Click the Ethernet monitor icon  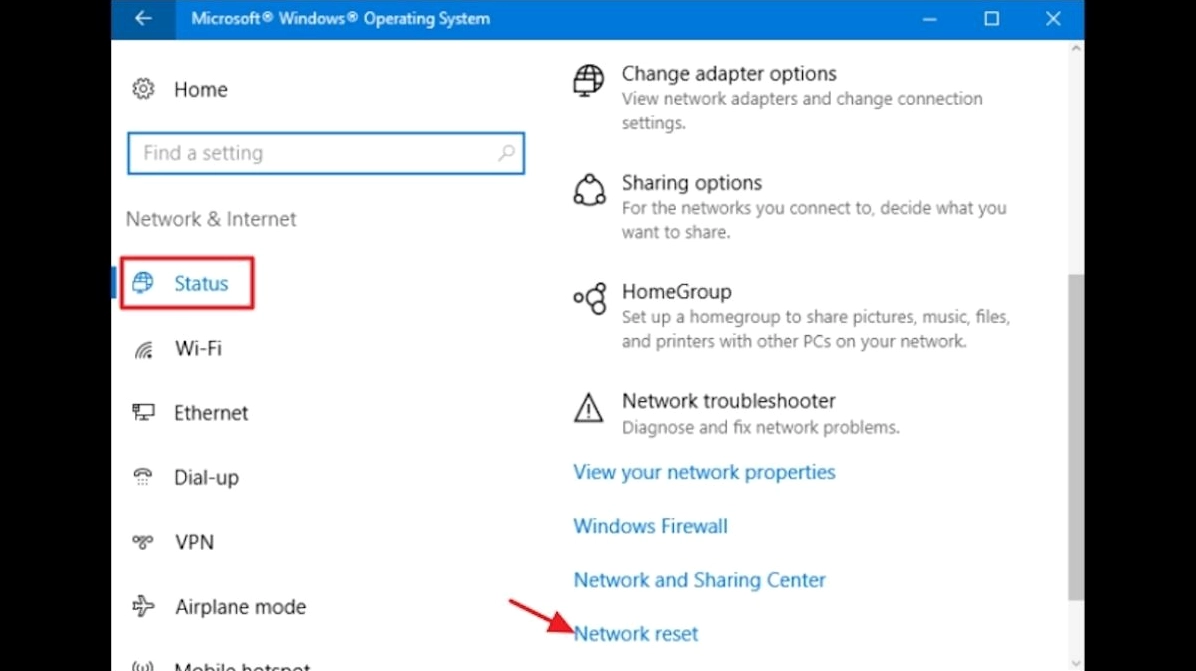[x=143, y=413]
